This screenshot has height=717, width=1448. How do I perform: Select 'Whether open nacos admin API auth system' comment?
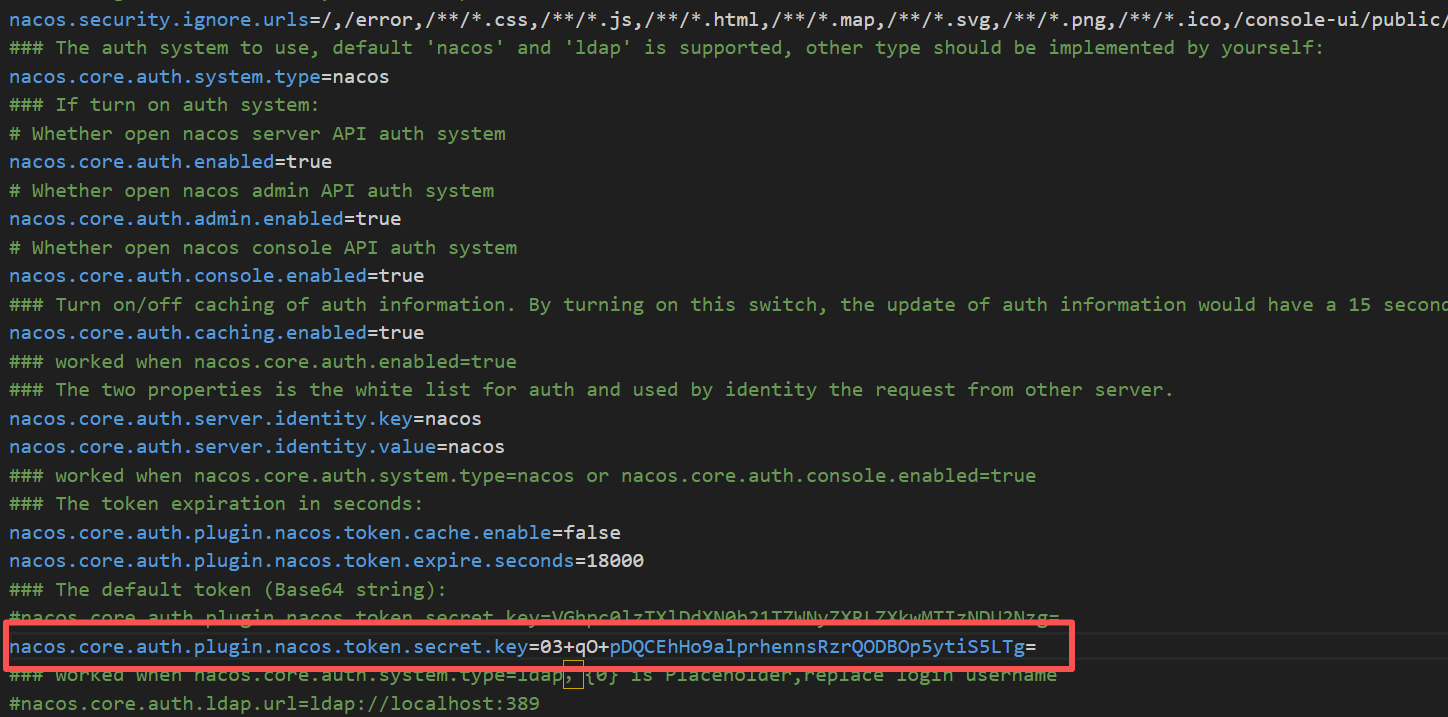[251, 190]
